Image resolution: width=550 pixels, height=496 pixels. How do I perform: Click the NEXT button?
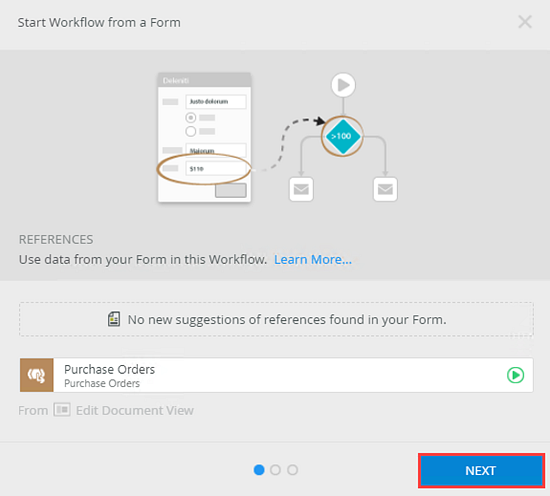click(x=481, y=470)
